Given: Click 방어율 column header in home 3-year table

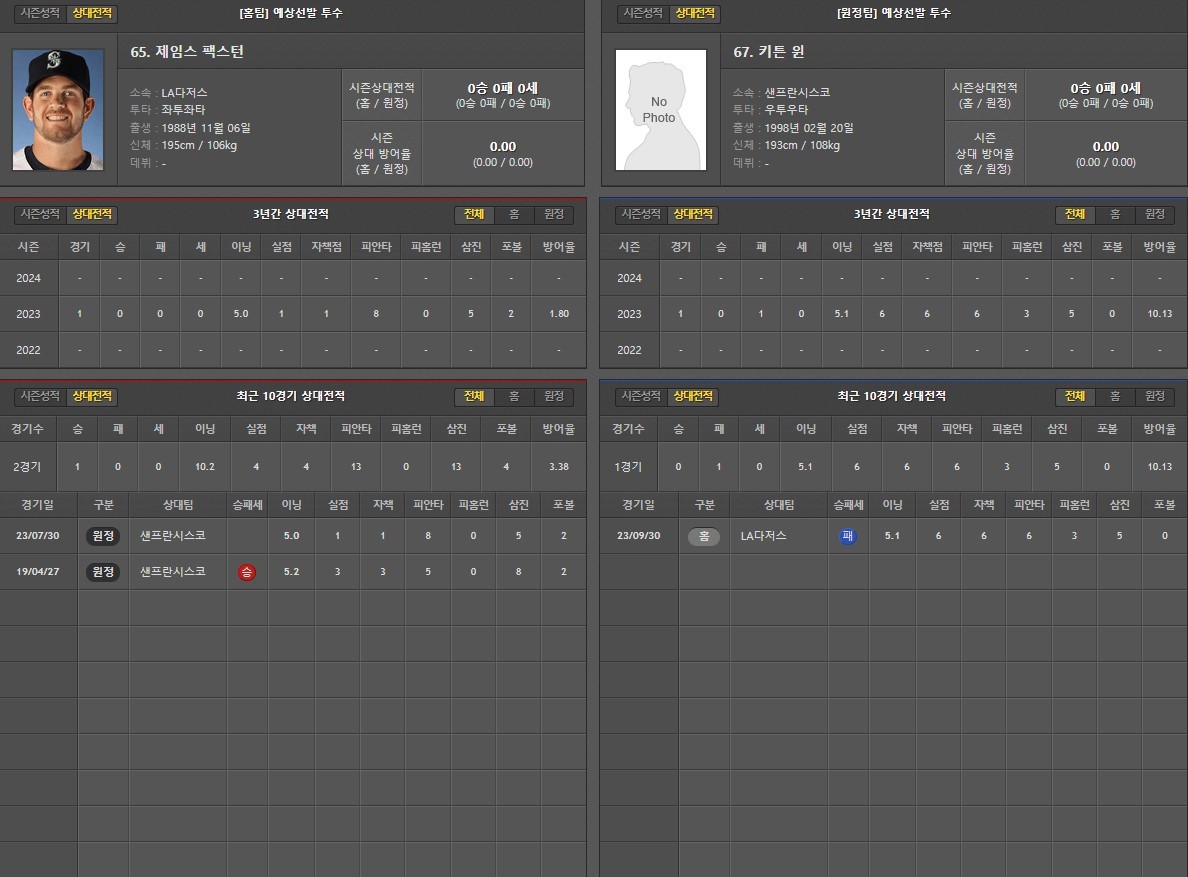Looking at the screenshot, I should tap(559, 247).
